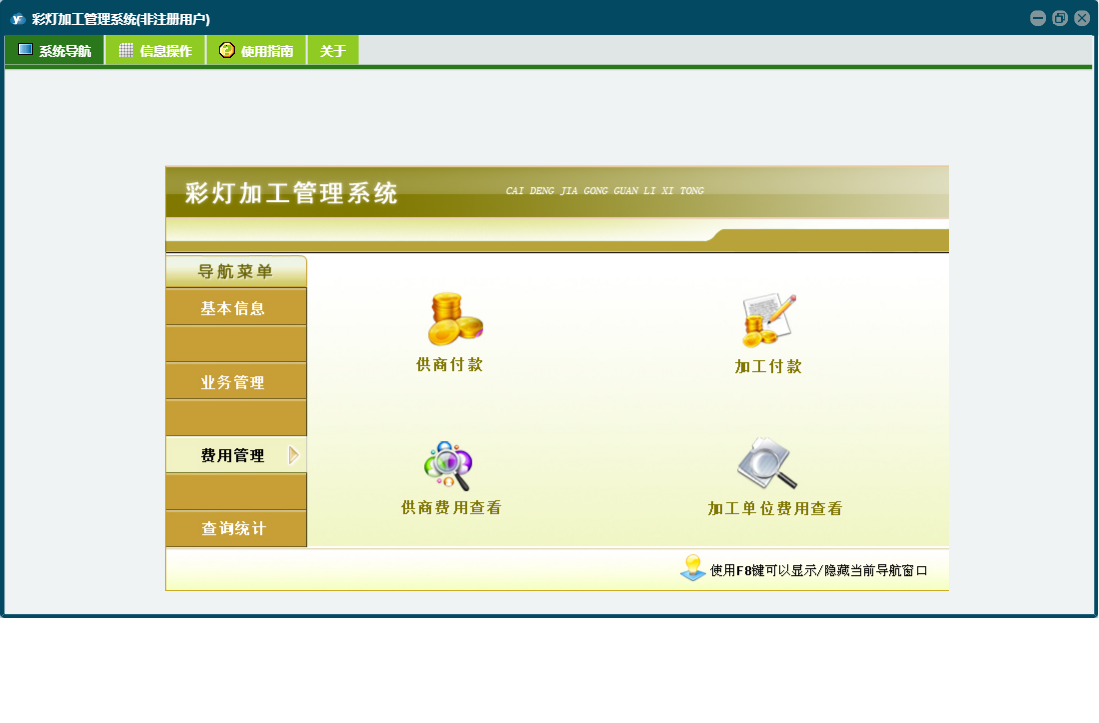Click the app logo in title bar
1099x723 pixels.
(x=18, y=19)
